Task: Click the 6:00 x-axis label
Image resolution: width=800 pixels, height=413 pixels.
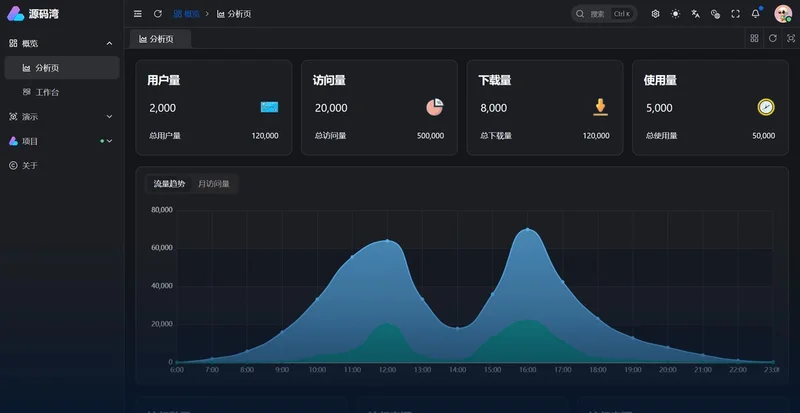Action: point(177,370)
